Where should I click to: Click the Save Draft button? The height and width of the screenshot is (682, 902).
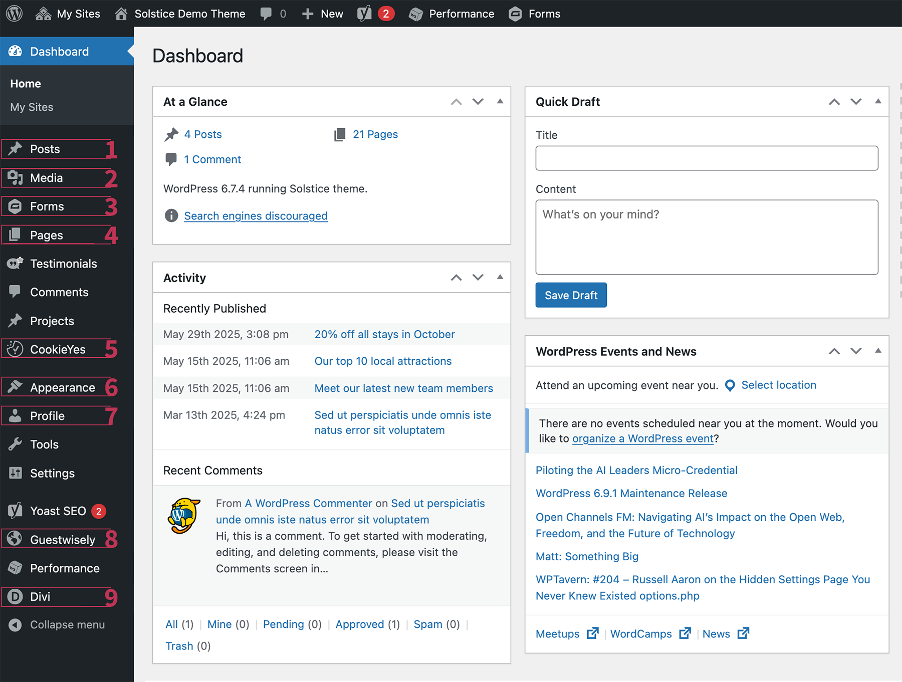pos(571,295)
